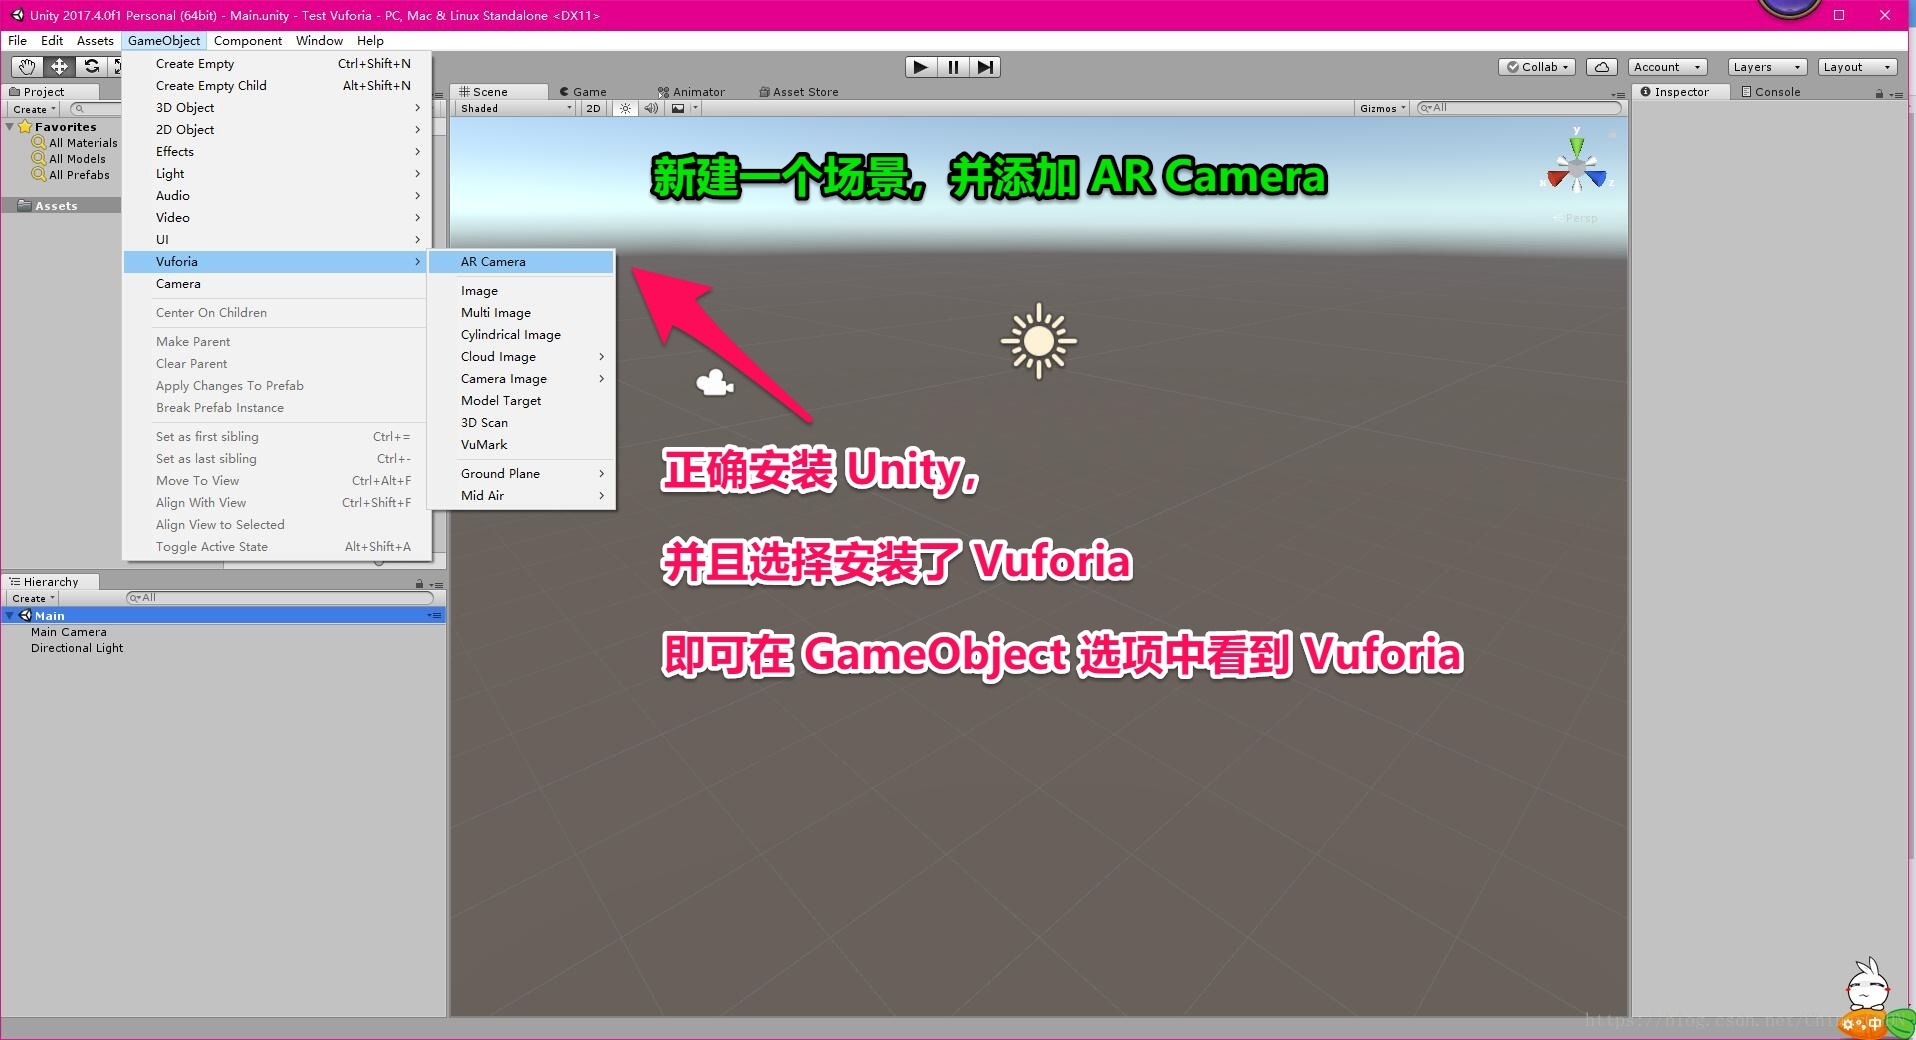Open the Layers dropdown
Viewport: 1916px width, 1040px height.
[x=1767, y=67]
